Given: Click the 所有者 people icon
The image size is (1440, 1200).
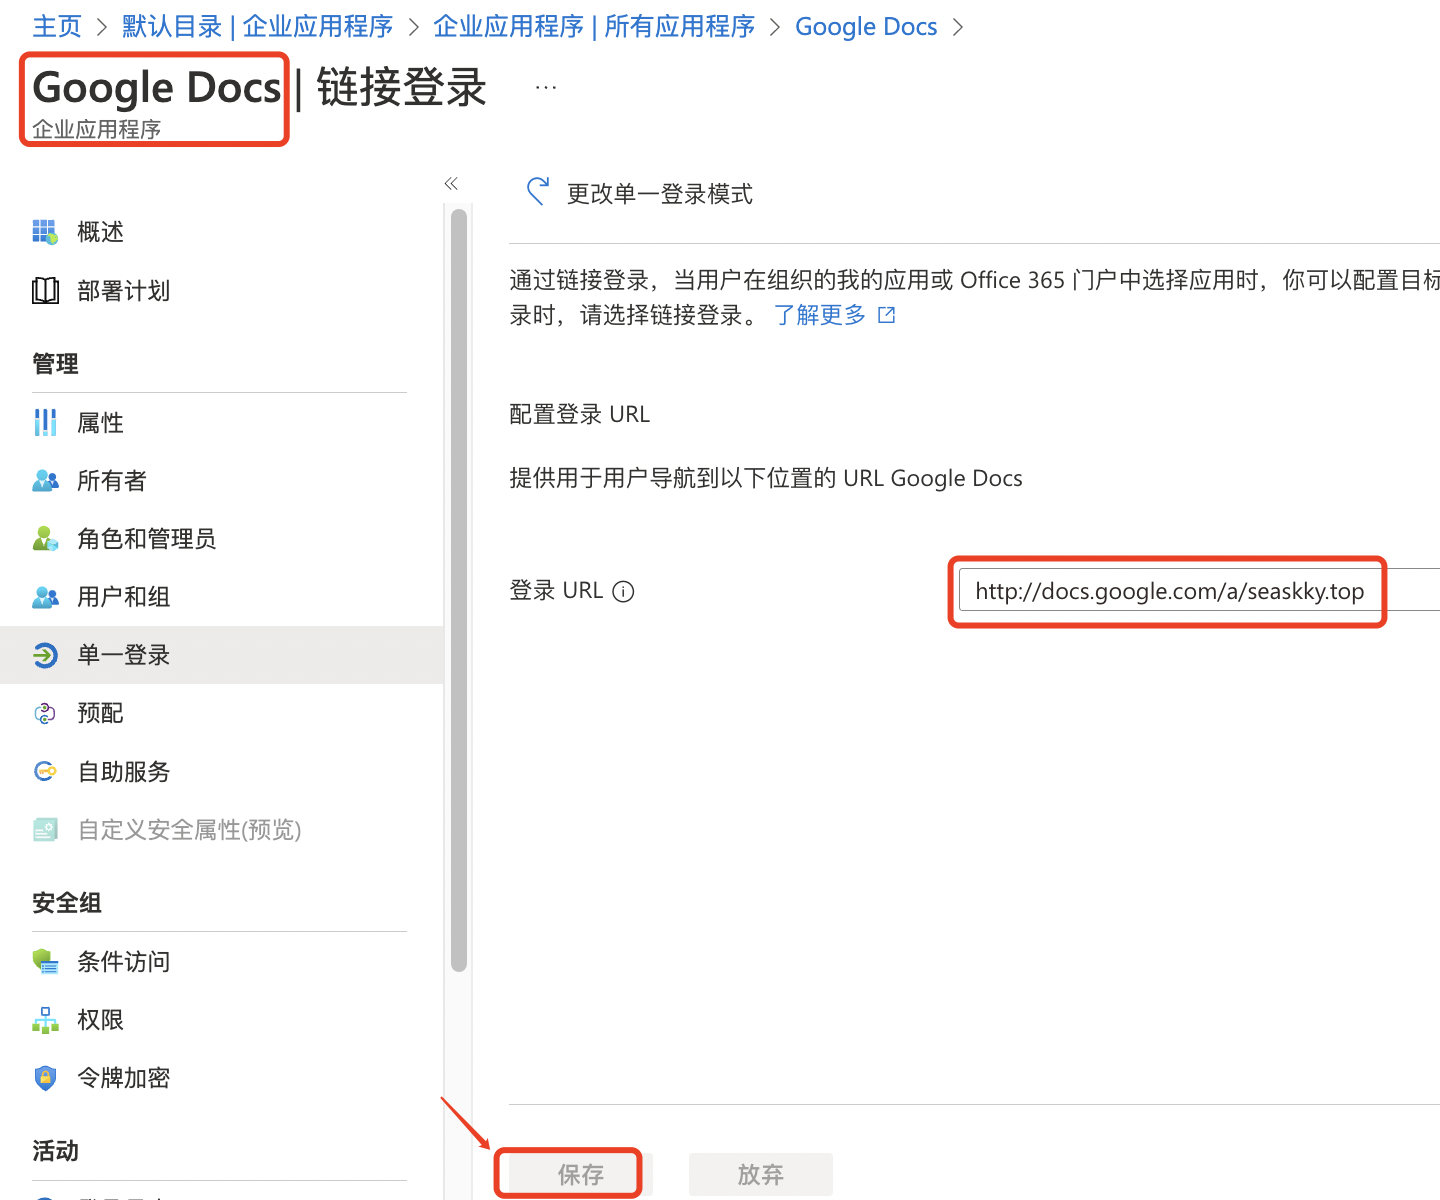Looking at the screenshot, I should coord(45,481).
